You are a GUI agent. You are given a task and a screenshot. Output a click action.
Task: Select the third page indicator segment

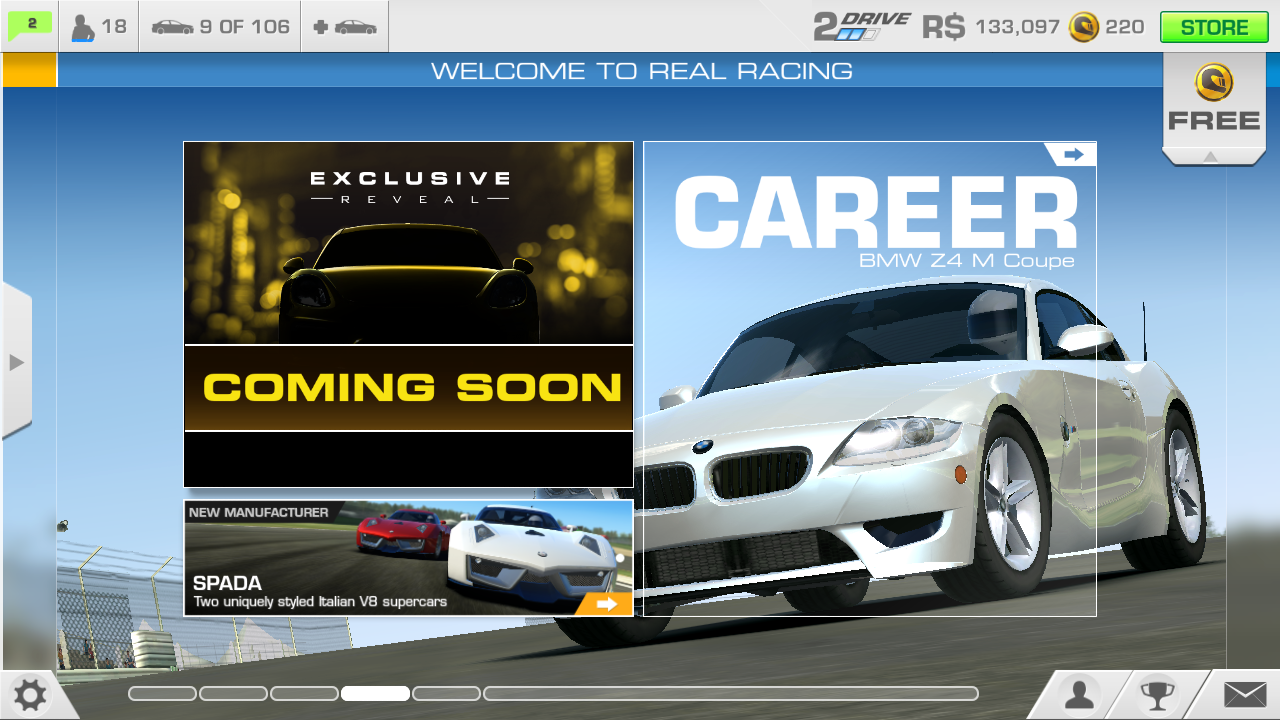(x=304, y=693)
